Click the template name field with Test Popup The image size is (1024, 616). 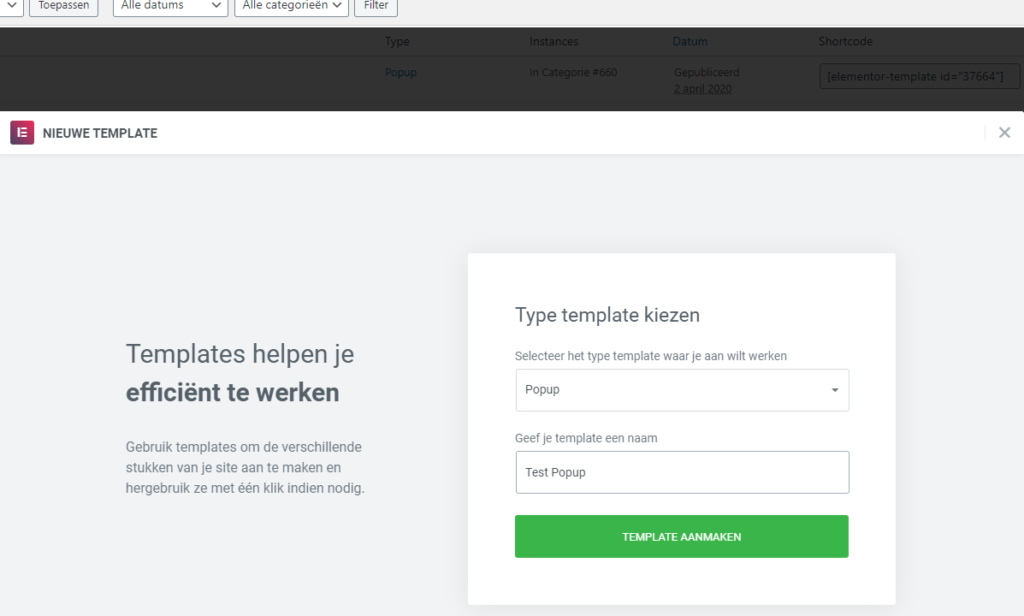682,472
